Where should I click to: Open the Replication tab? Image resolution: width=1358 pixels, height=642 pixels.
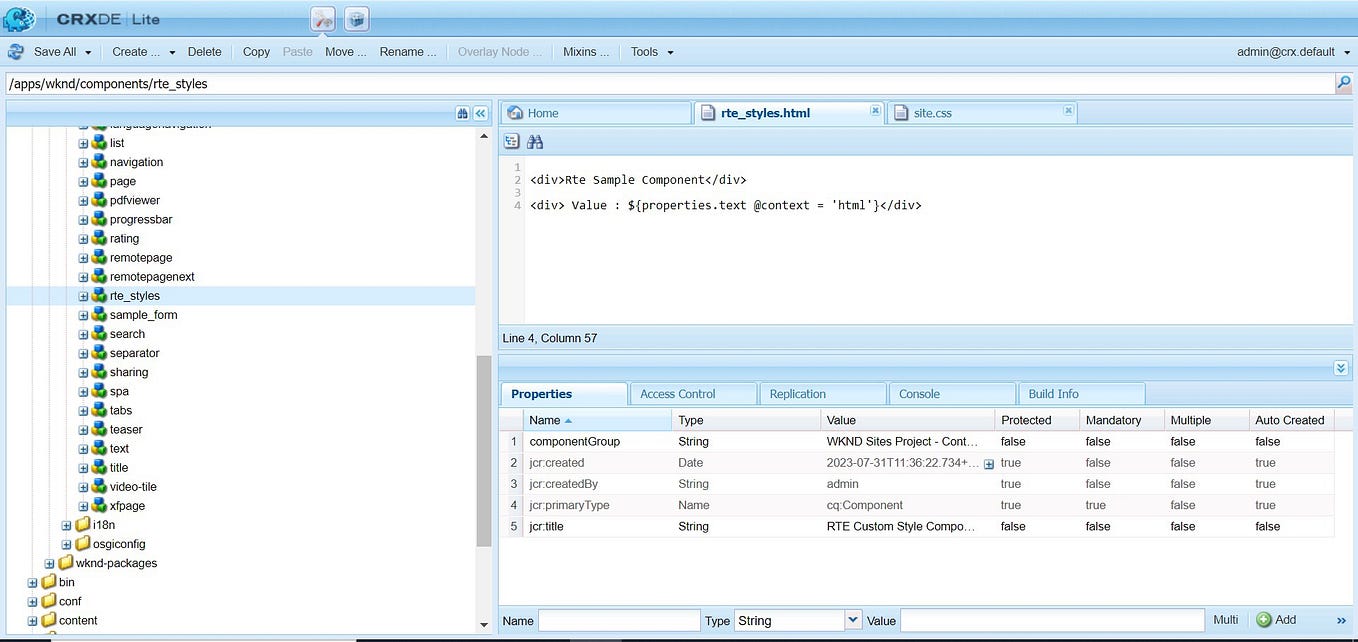823,394
